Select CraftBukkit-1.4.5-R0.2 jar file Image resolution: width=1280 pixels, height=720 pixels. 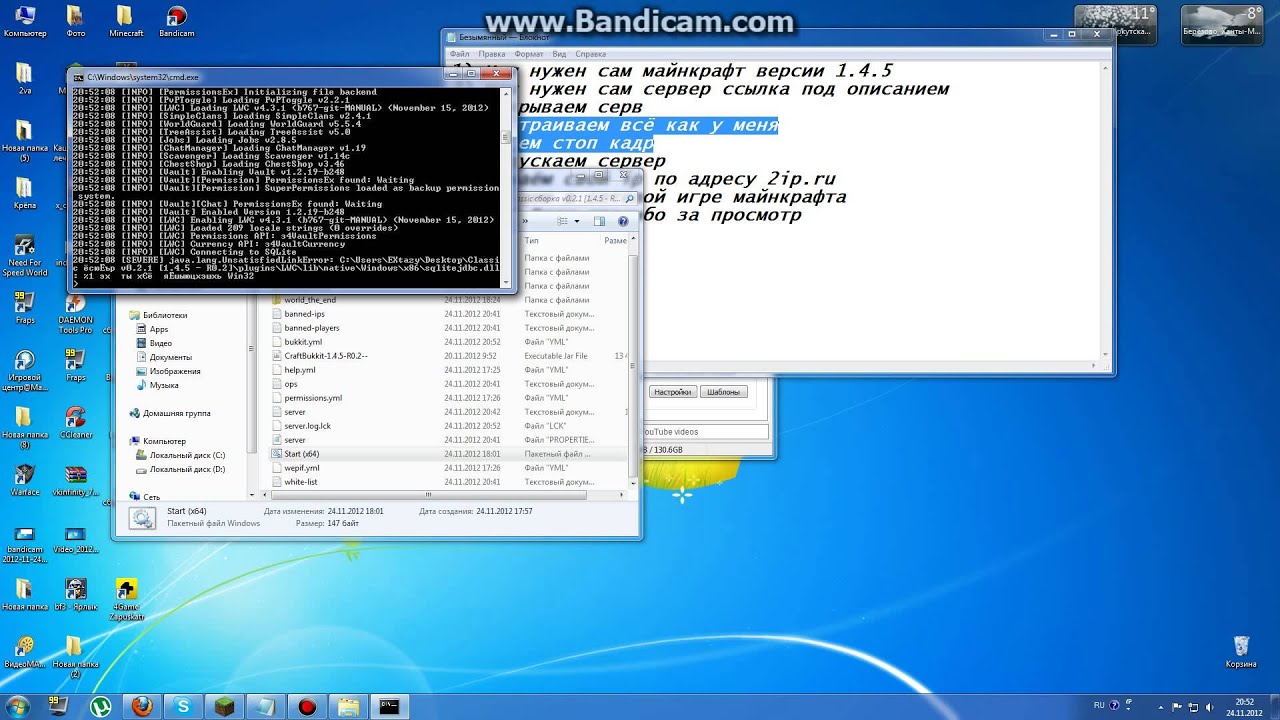pyautogui.click(x=448, y=356)
